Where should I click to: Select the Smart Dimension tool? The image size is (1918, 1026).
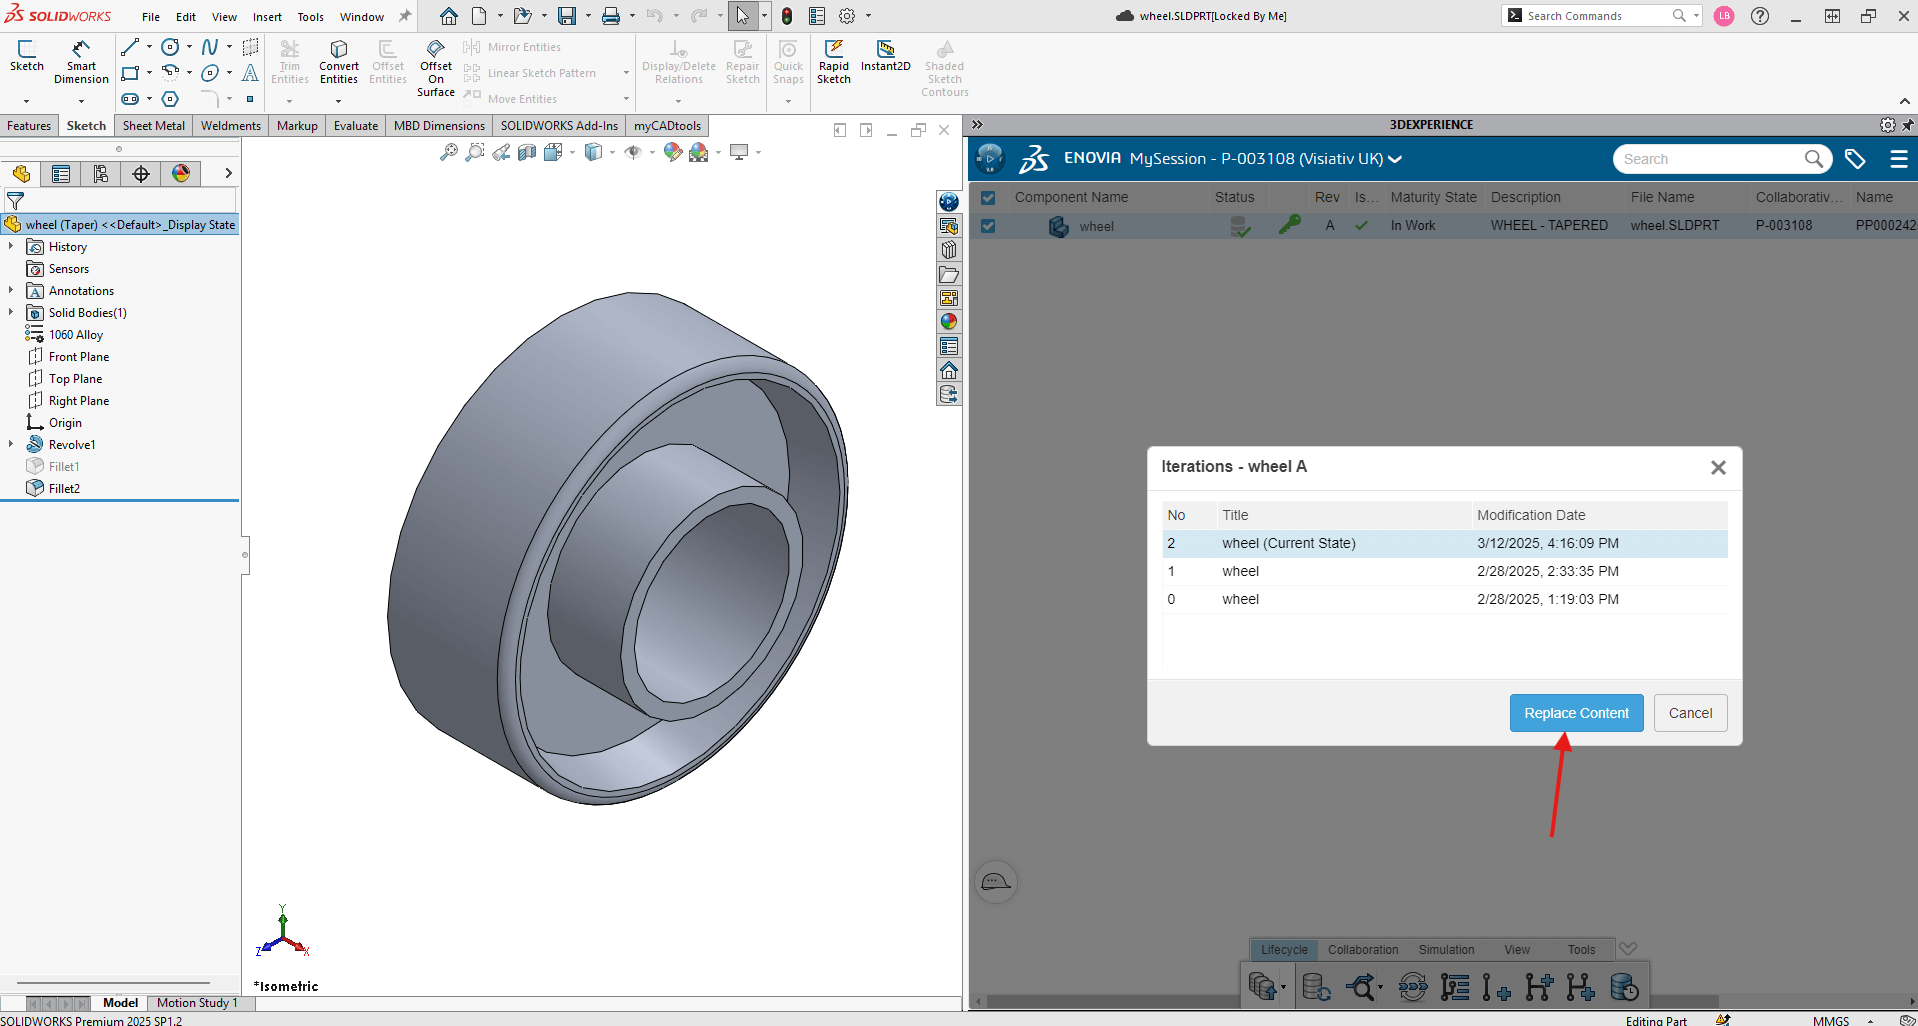(80, 60)
